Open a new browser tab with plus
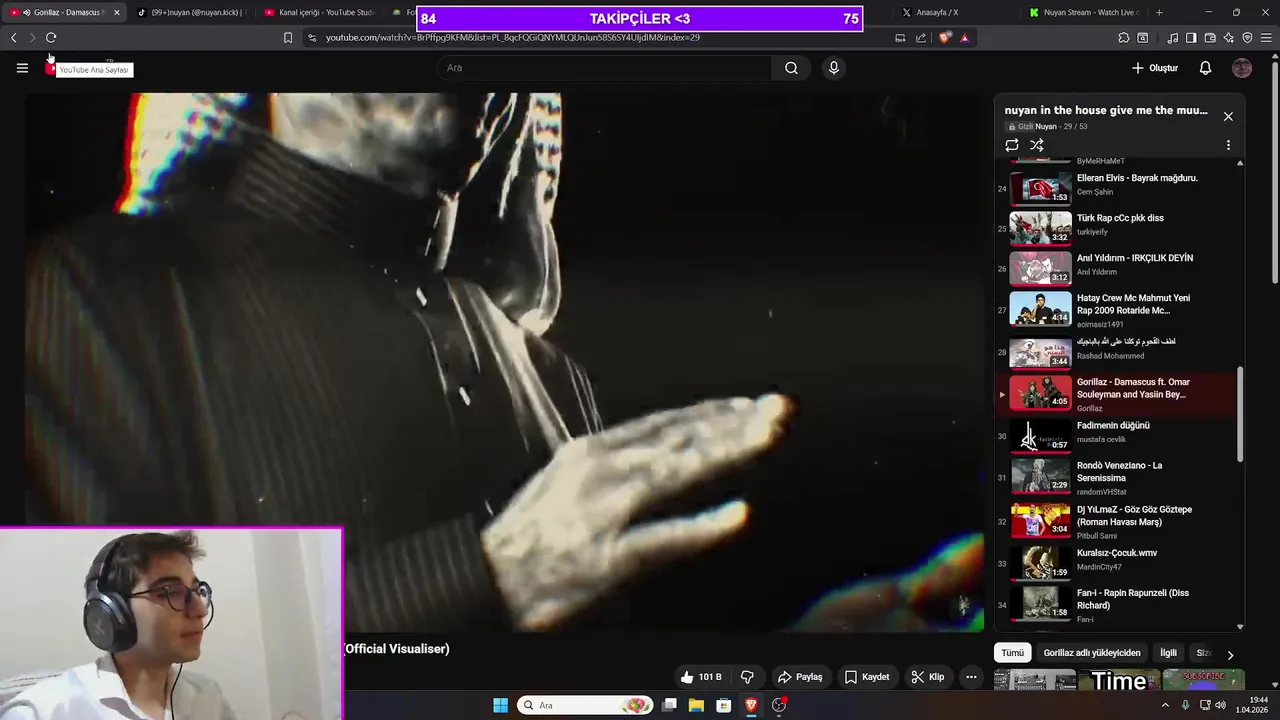The height and width of the screenshot is (720, 1280). coord(1159,13)
